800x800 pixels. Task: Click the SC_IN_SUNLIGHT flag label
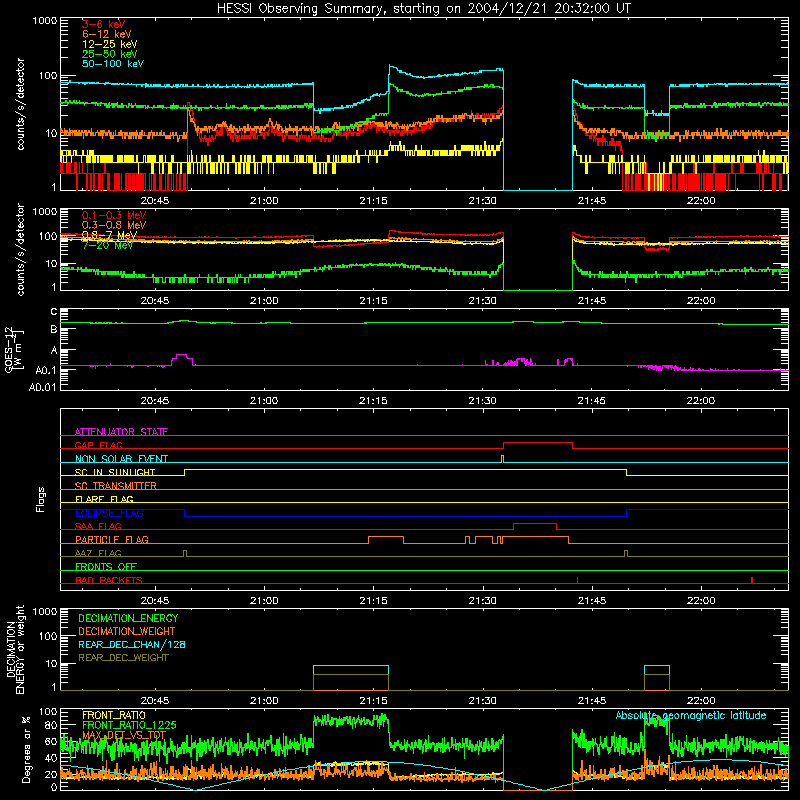click(115, 472)
